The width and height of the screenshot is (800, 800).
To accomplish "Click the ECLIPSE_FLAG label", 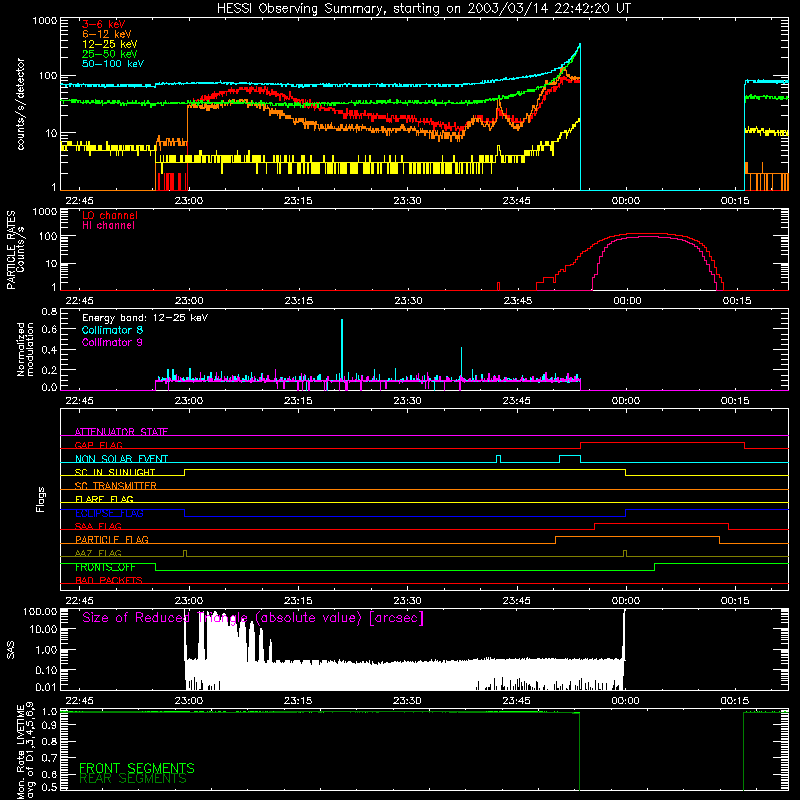I will pyautogui.click(x=109, y=513).
